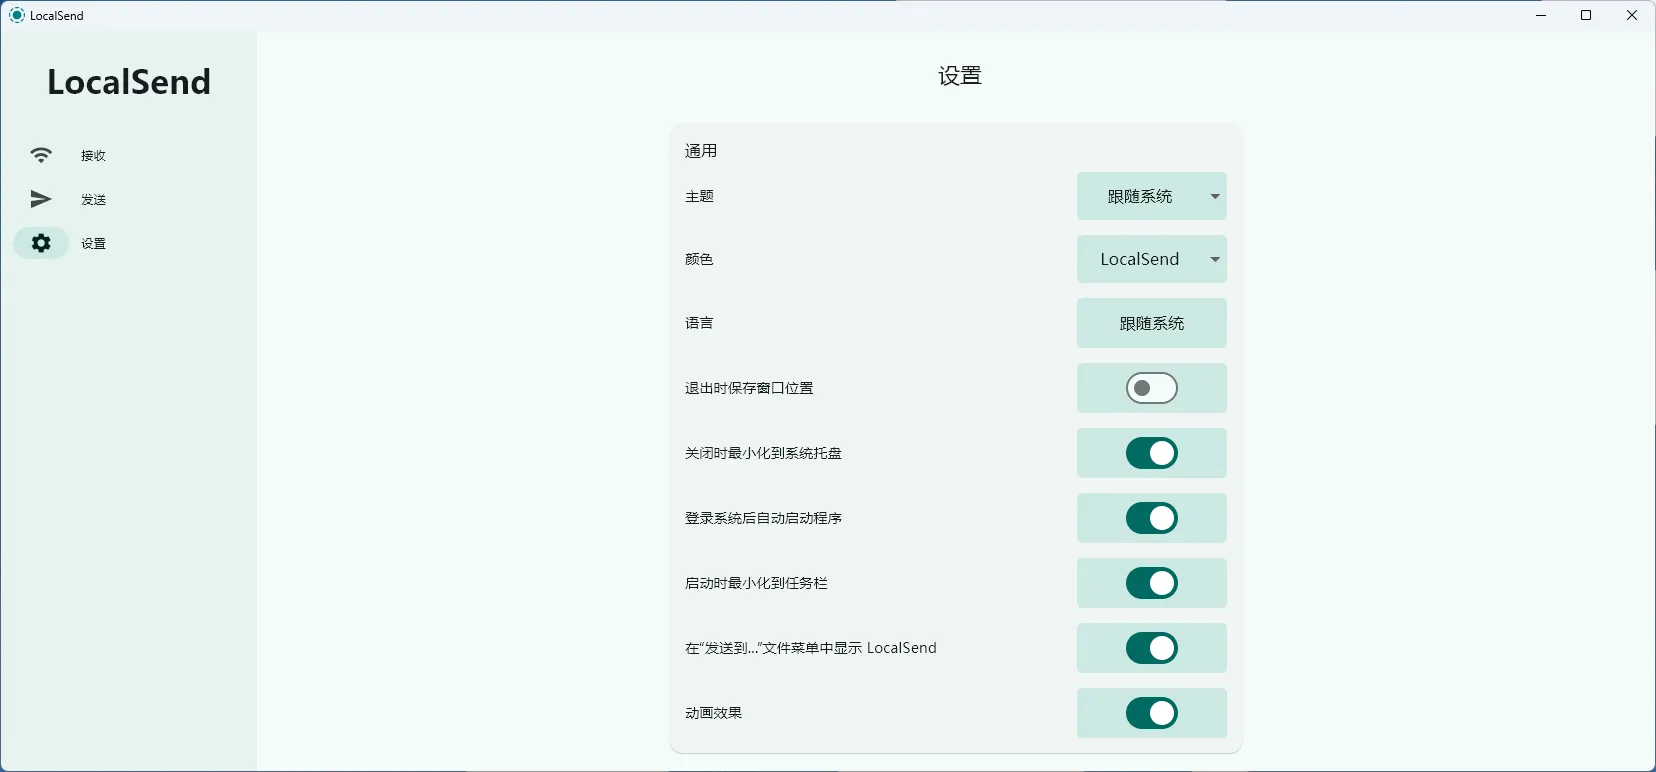Click the 退出时保存窗口位置 label

coord(749,388)
